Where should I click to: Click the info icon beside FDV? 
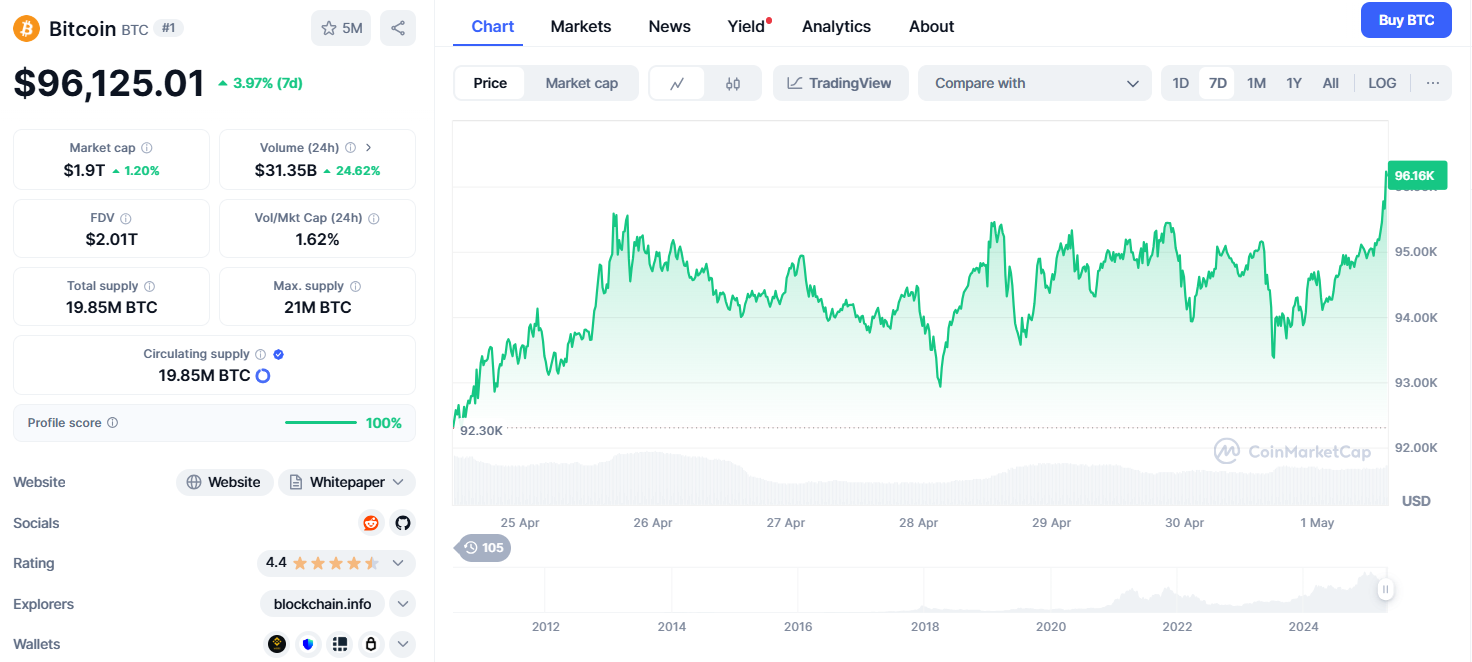pos(125,218)
